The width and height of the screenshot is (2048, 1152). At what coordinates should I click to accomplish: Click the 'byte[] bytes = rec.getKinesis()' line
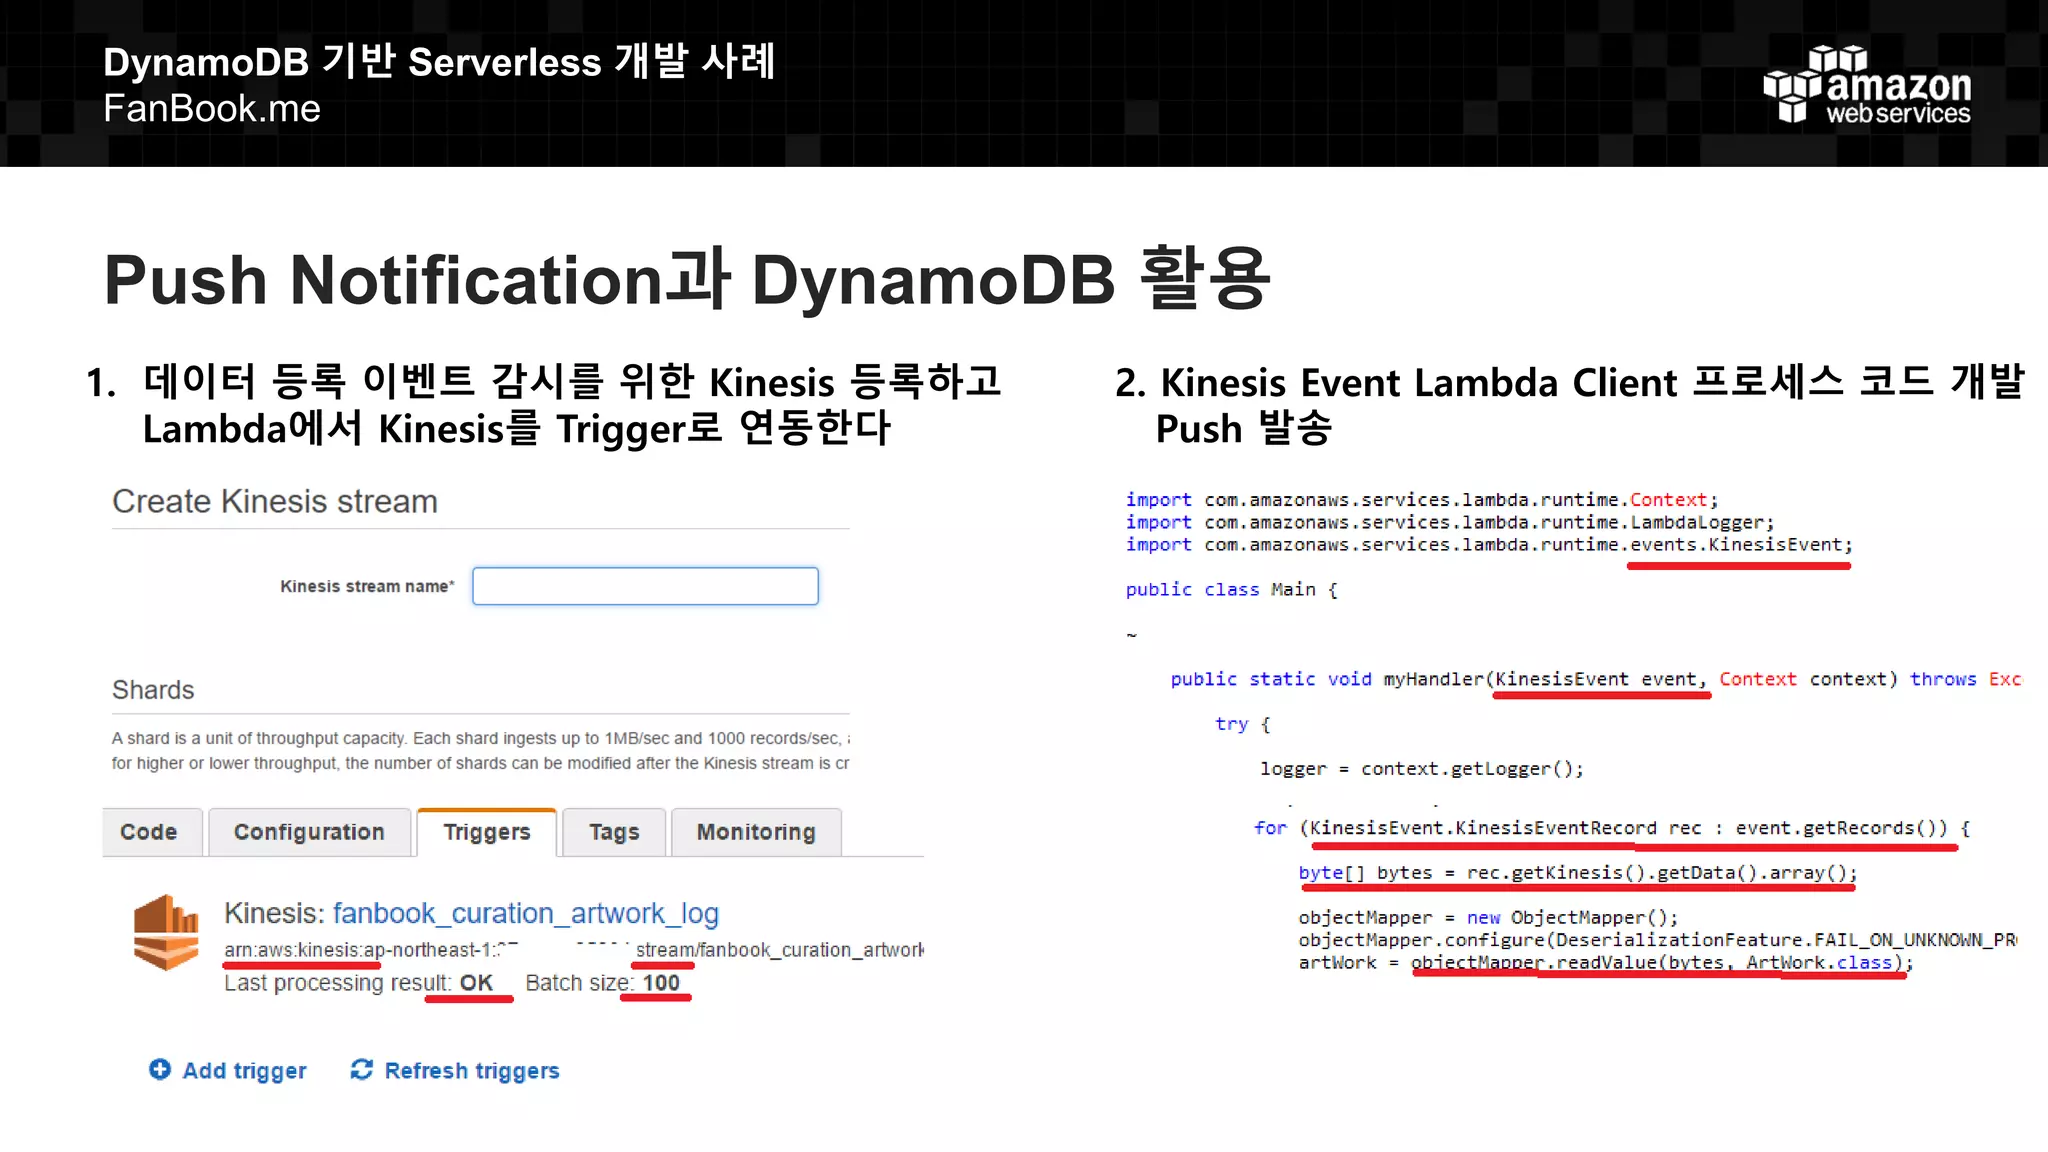[x=1578, y=873]
